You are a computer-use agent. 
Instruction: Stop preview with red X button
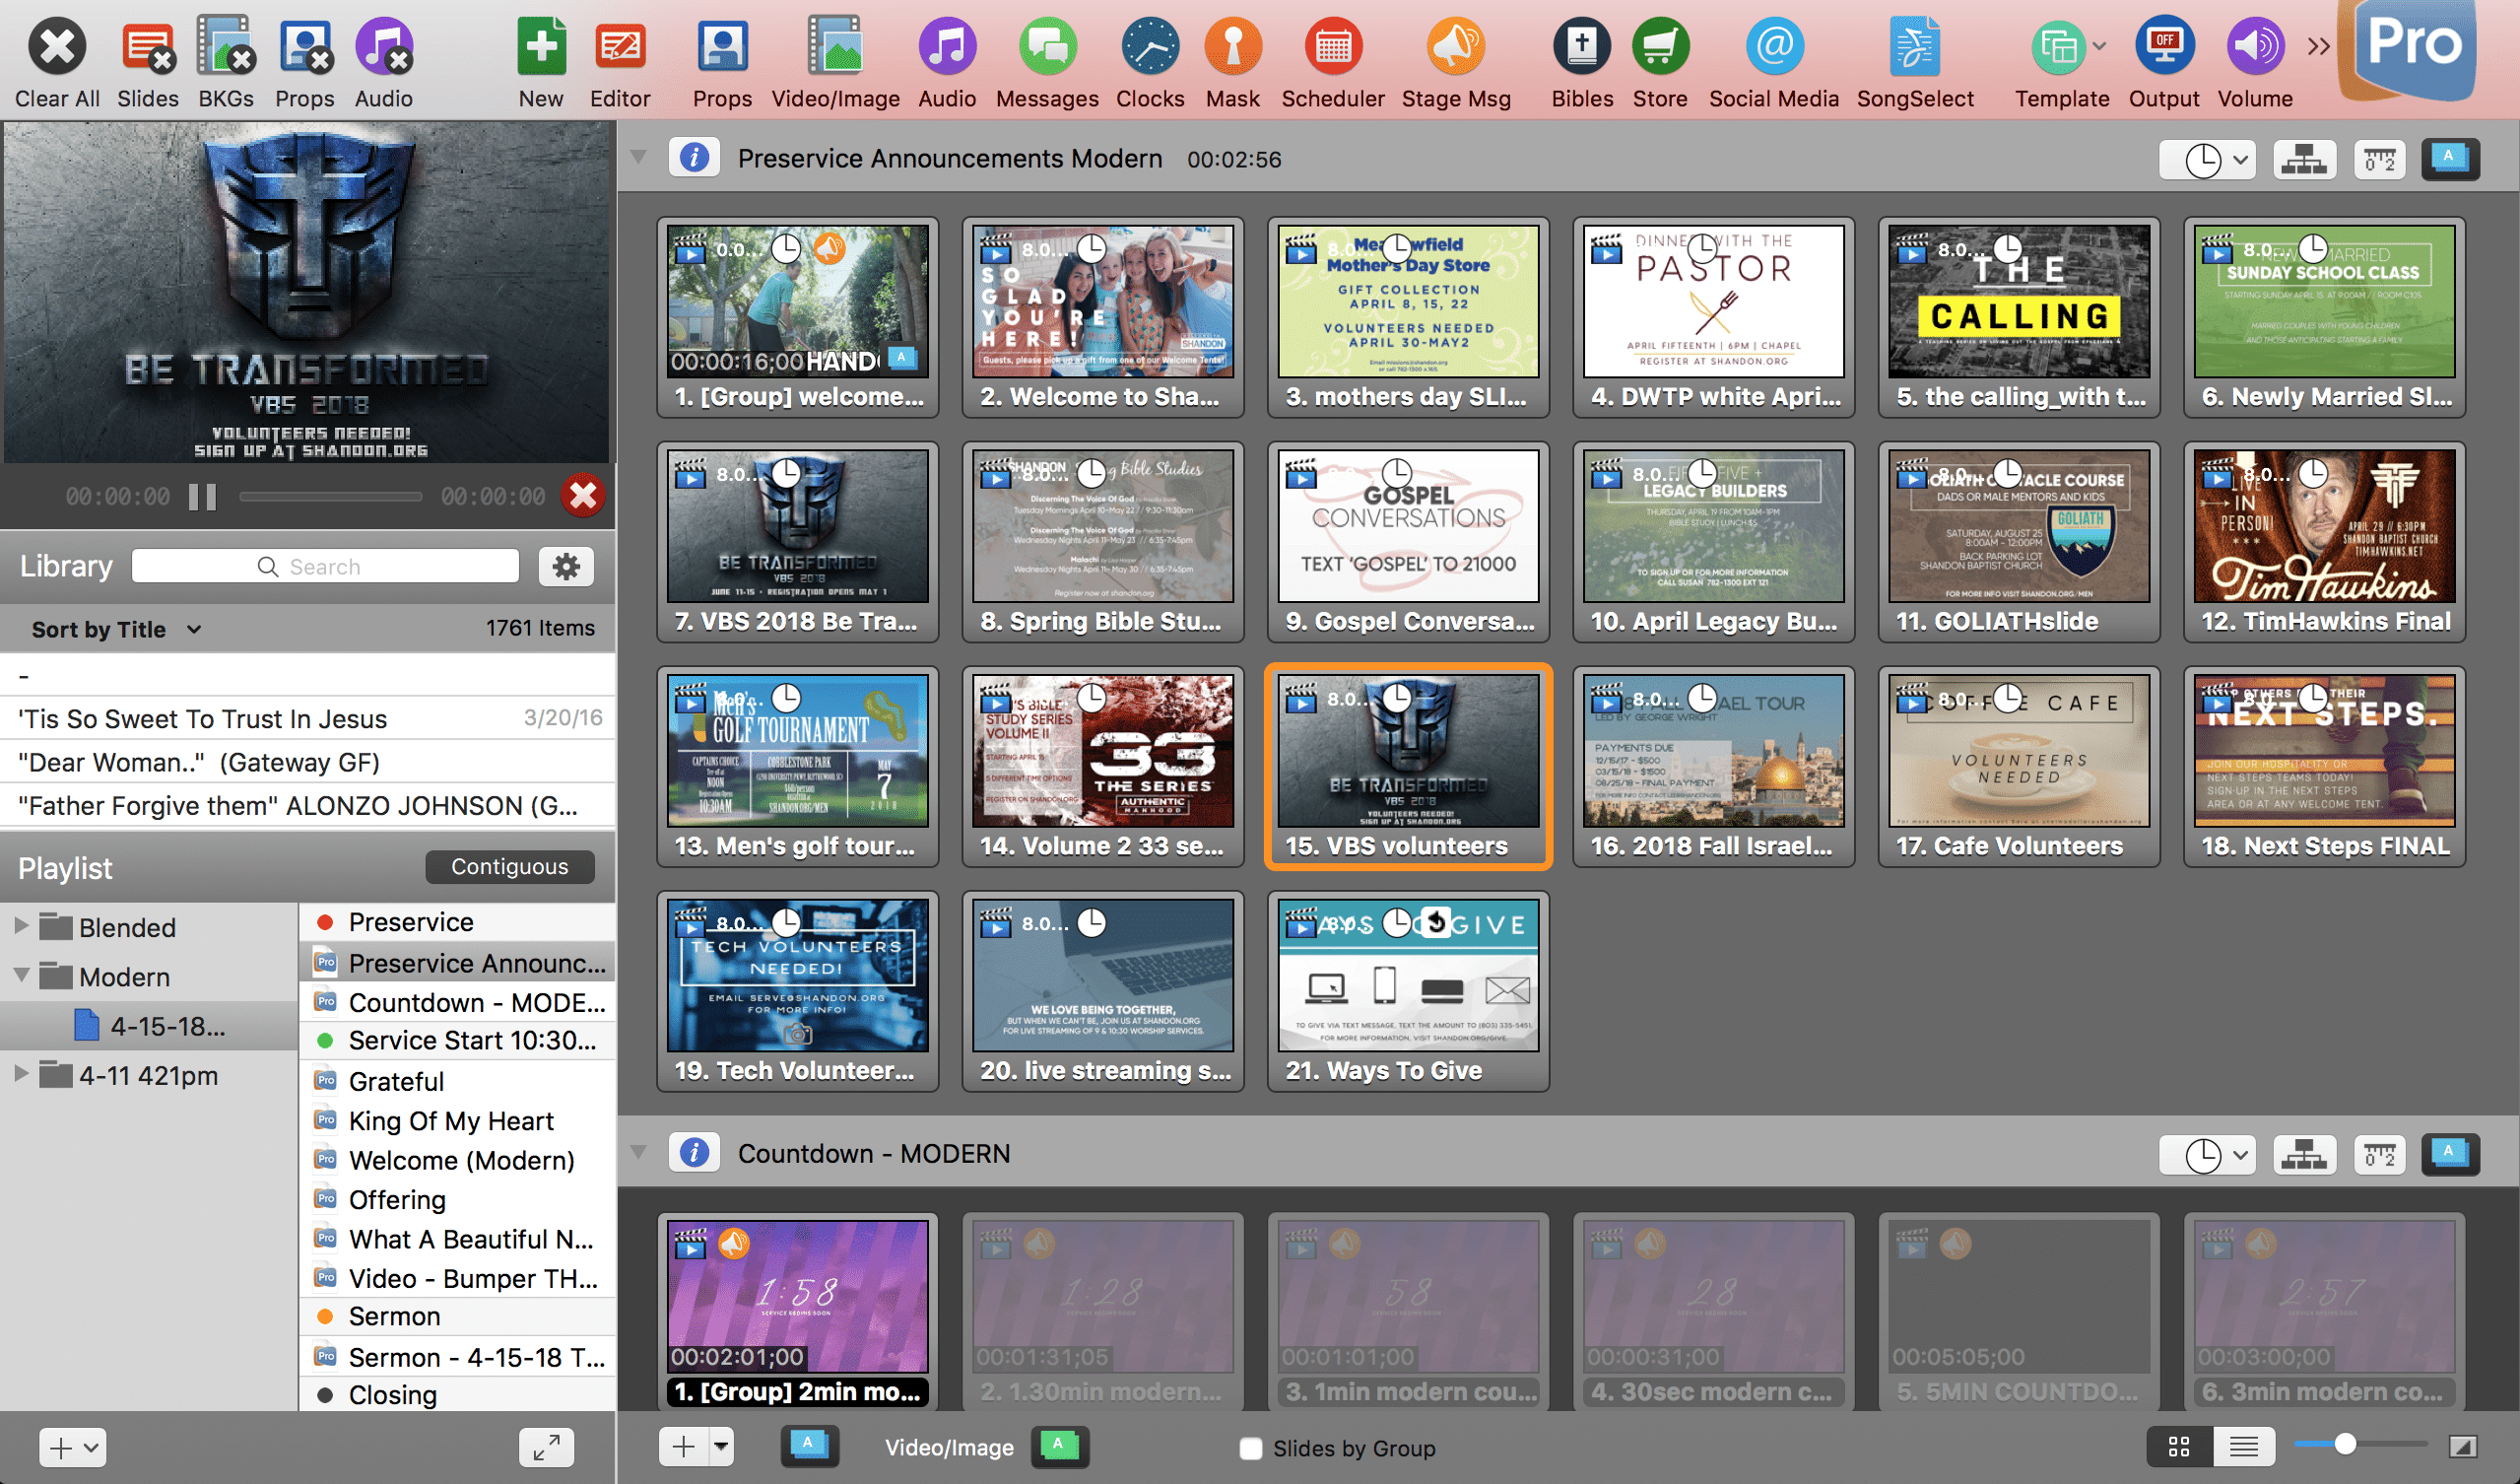tap(583, 496)
